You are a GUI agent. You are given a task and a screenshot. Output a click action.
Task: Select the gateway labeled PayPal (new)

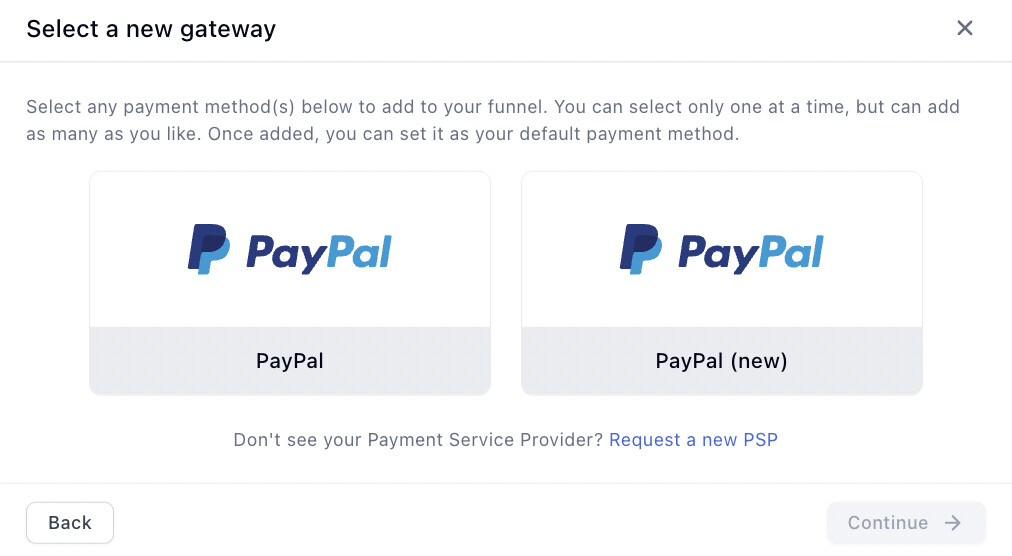[721, 361]
